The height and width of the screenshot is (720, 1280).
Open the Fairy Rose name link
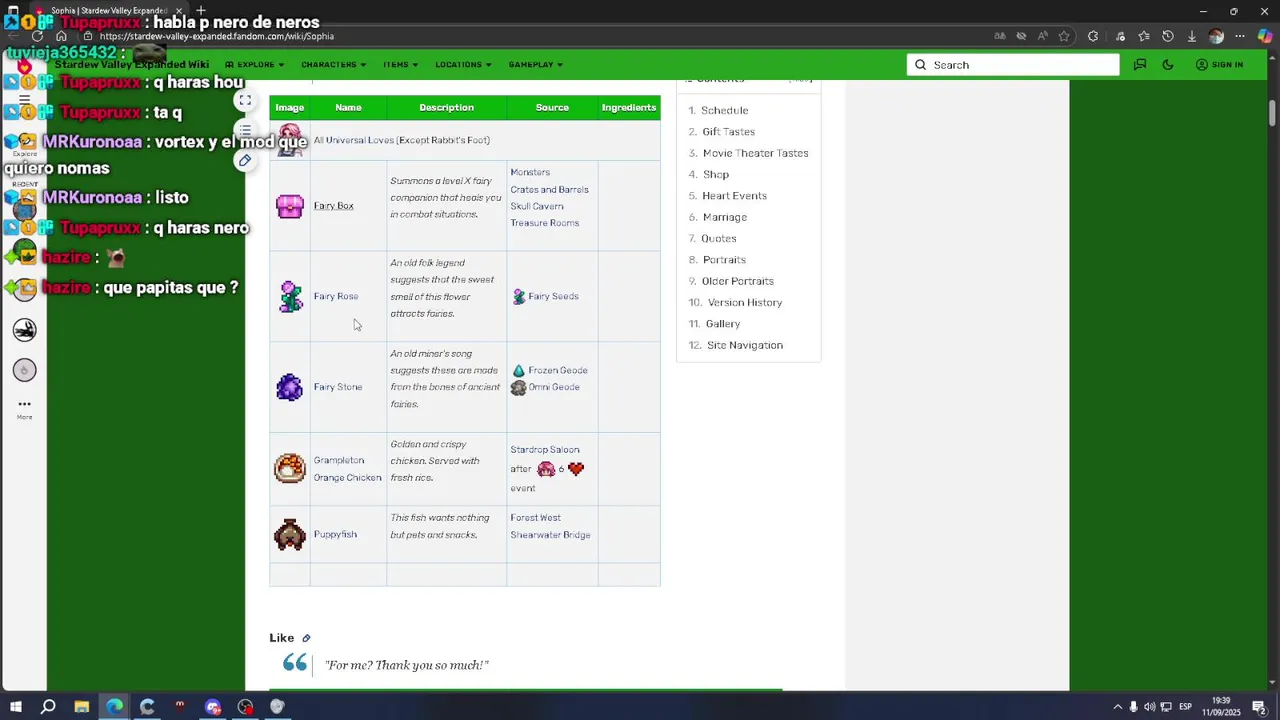click(x=336, y=297)
